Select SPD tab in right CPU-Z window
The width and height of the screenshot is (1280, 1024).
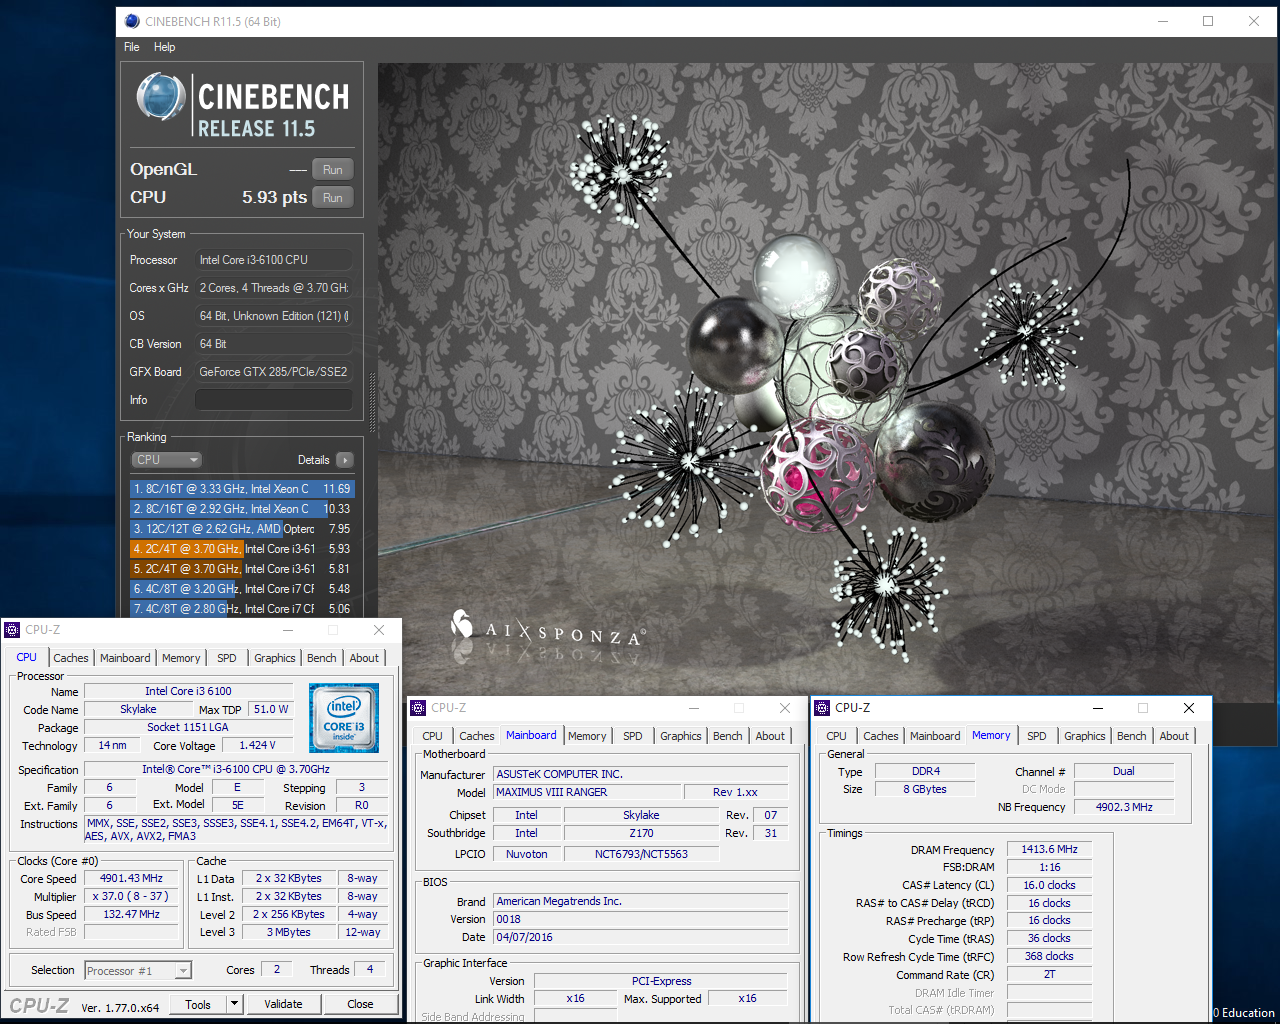(1037, 736)
